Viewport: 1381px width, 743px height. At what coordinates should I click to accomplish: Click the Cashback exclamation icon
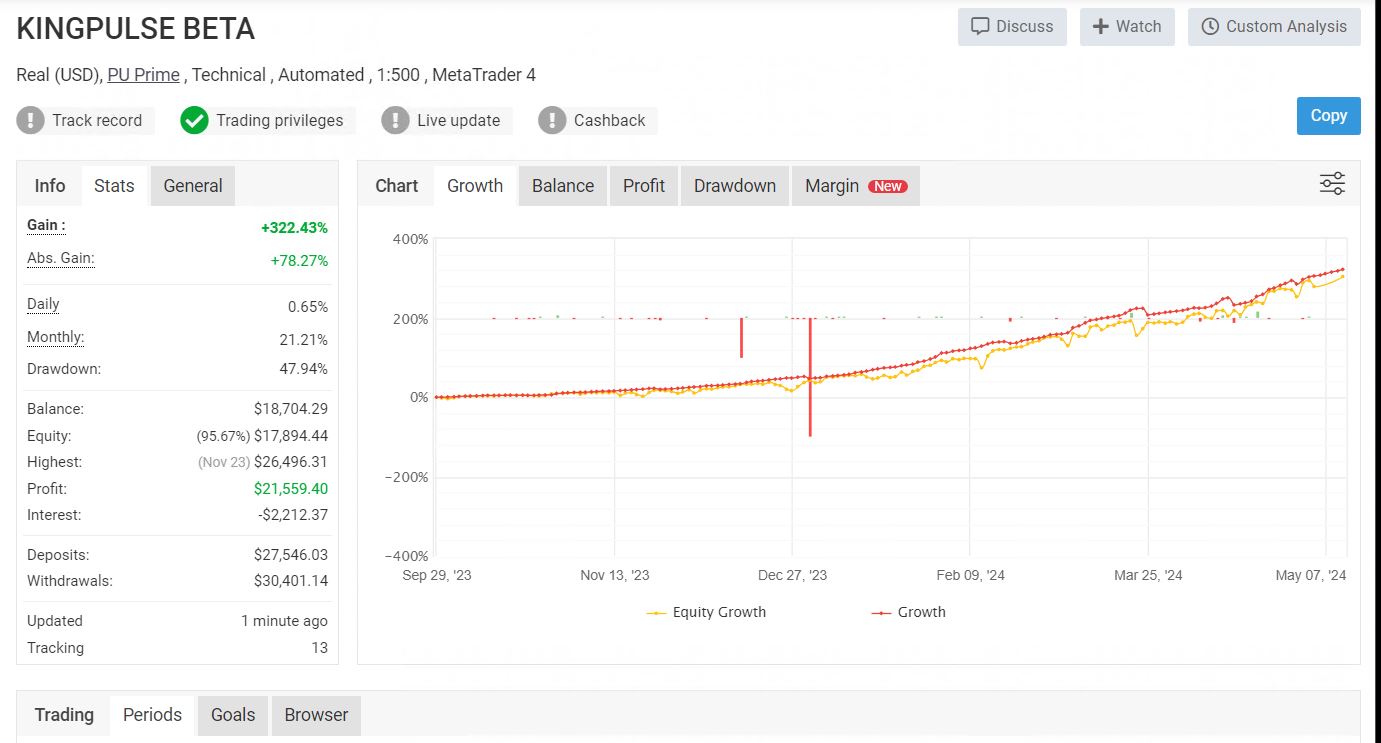pos(552,121)
